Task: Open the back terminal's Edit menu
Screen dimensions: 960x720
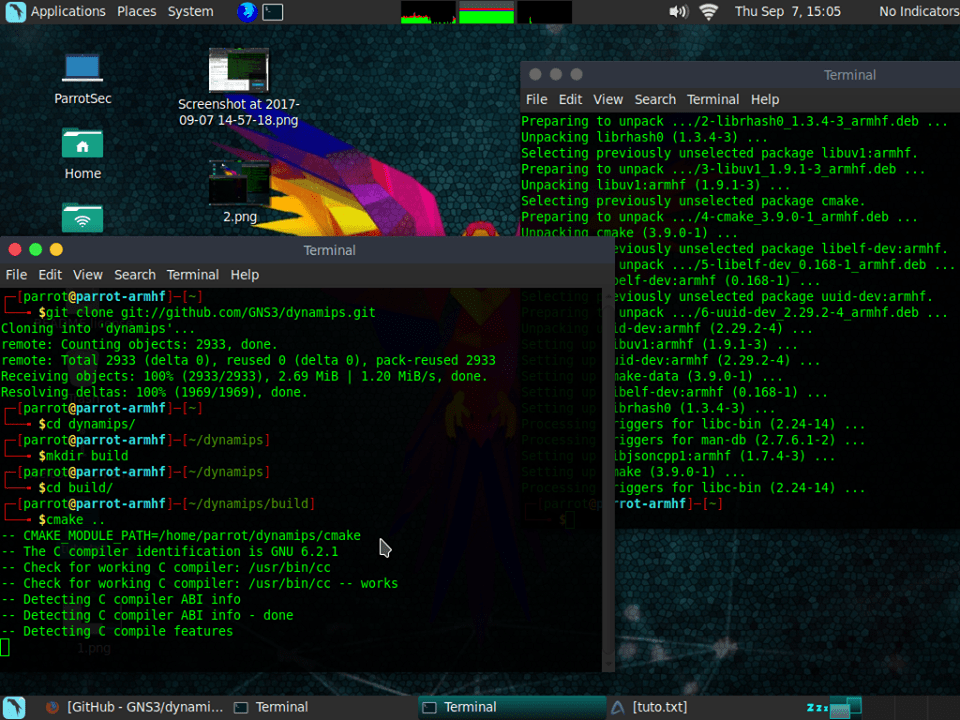Action: (x=570, y=99)
